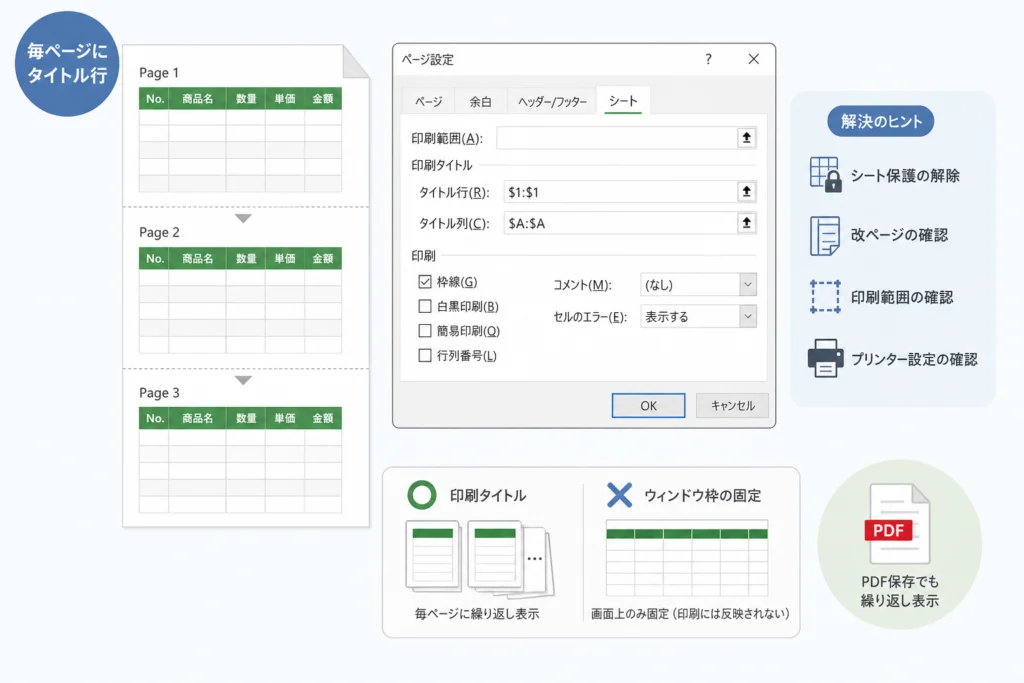The image size is (1024, 683).
Task: Uncheck the 枠線 checkbox
Action: tap(425, 281)
